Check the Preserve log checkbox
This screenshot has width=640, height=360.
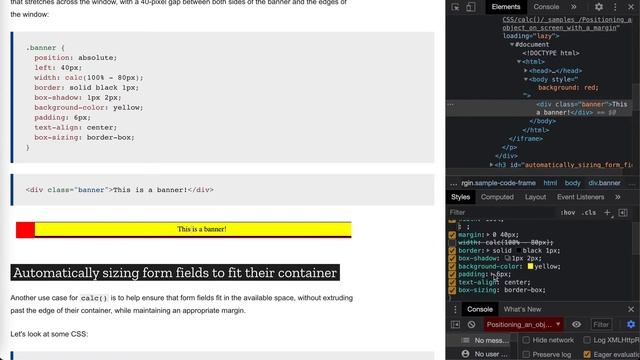[526, 354]
